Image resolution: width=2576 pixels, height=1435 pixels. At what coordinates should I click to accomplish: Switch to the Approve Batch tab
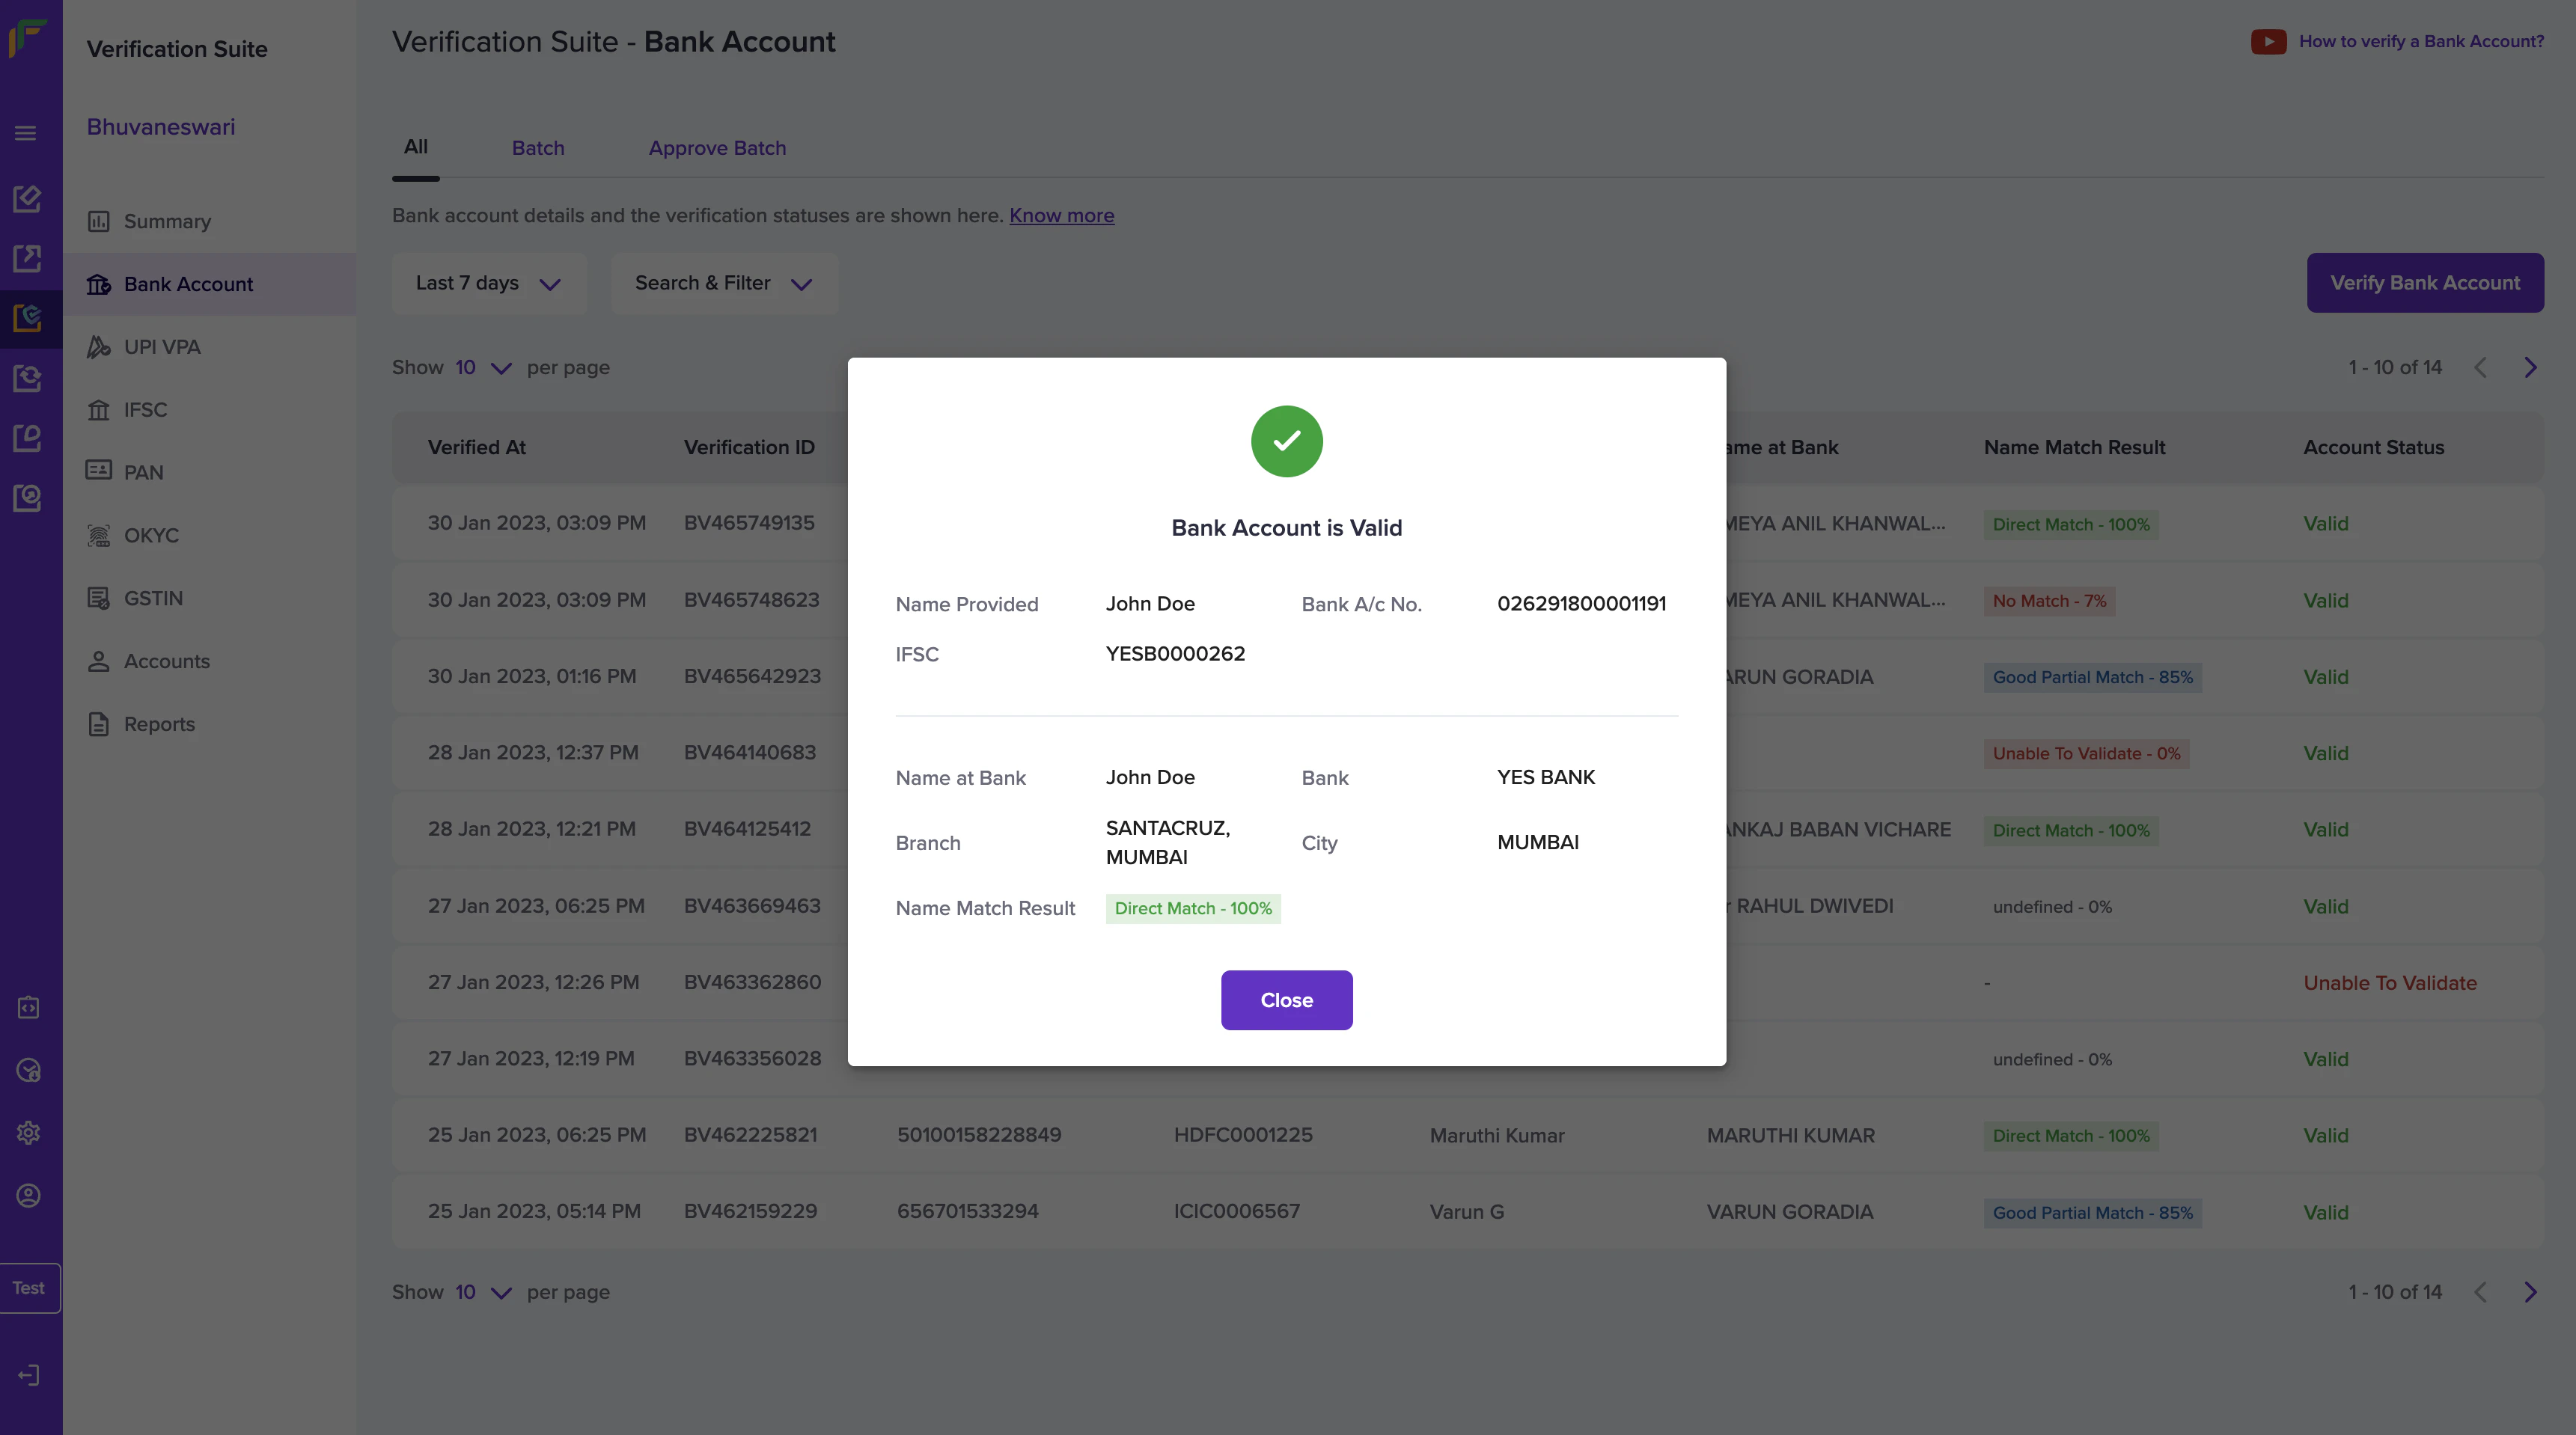717,148
